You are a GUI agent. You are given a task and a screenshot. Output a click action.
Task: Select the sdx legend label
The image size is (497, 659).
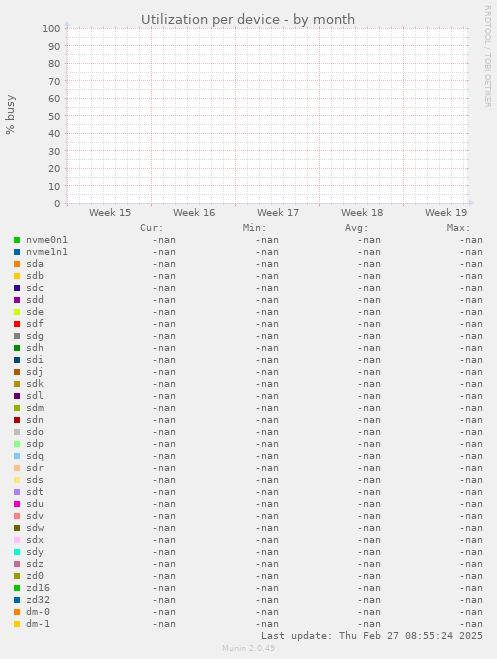tap(35, 540)
